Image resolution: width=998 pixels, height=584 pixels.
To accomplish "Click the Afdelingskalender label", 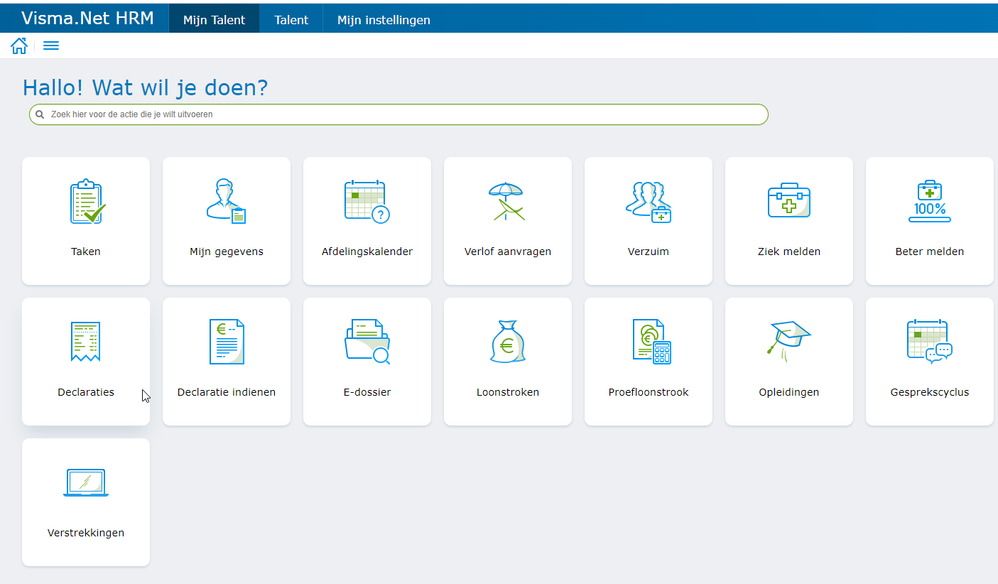I will pyautogui.click(x=367, y=252).
